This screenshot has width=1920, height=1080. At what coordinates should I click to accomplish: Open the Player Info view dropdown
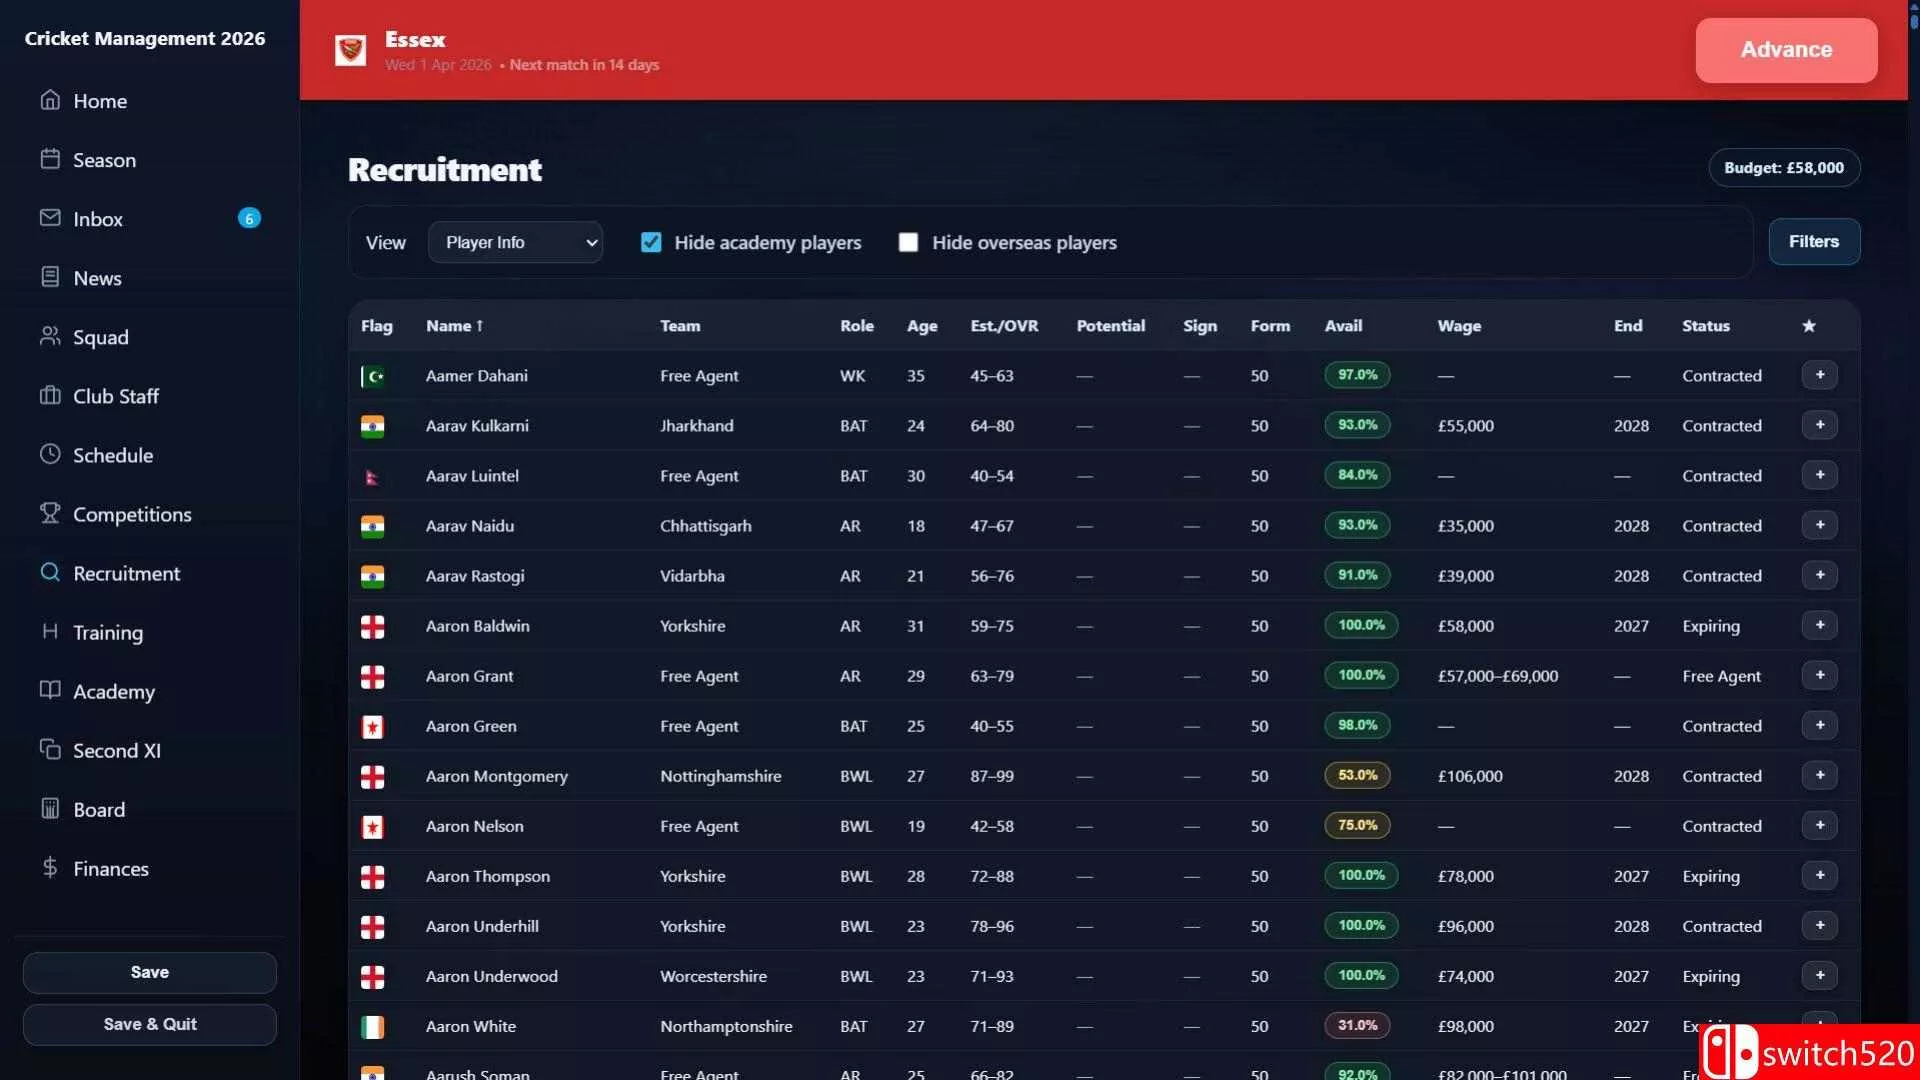point(515,242)
